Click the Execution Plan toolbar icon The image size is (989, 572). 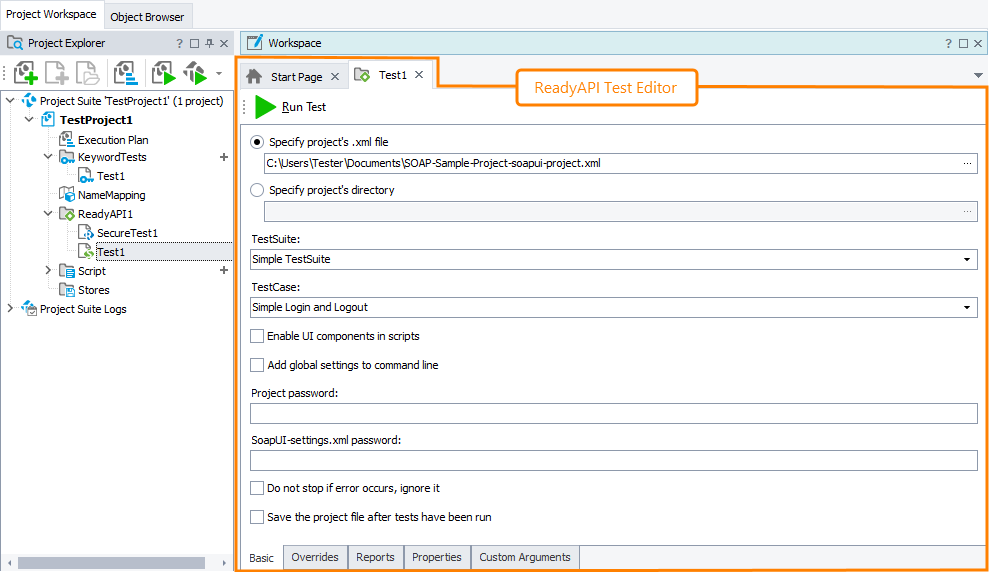pyautogui.click(x=126, y=73)
